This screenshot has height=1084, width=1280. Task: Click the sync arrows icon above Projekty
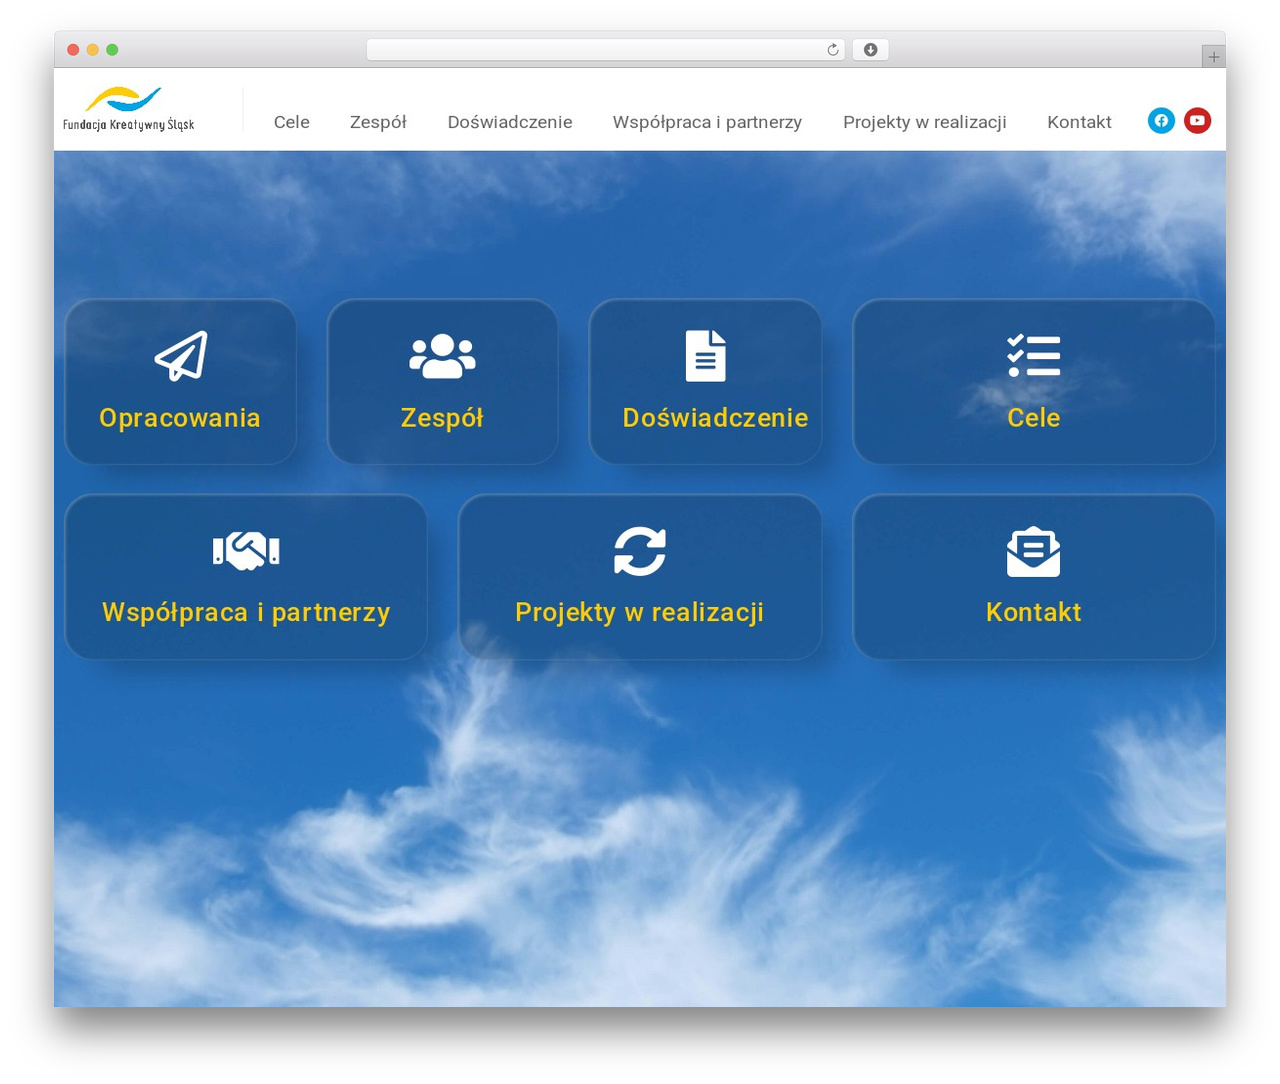pos(640,551)
